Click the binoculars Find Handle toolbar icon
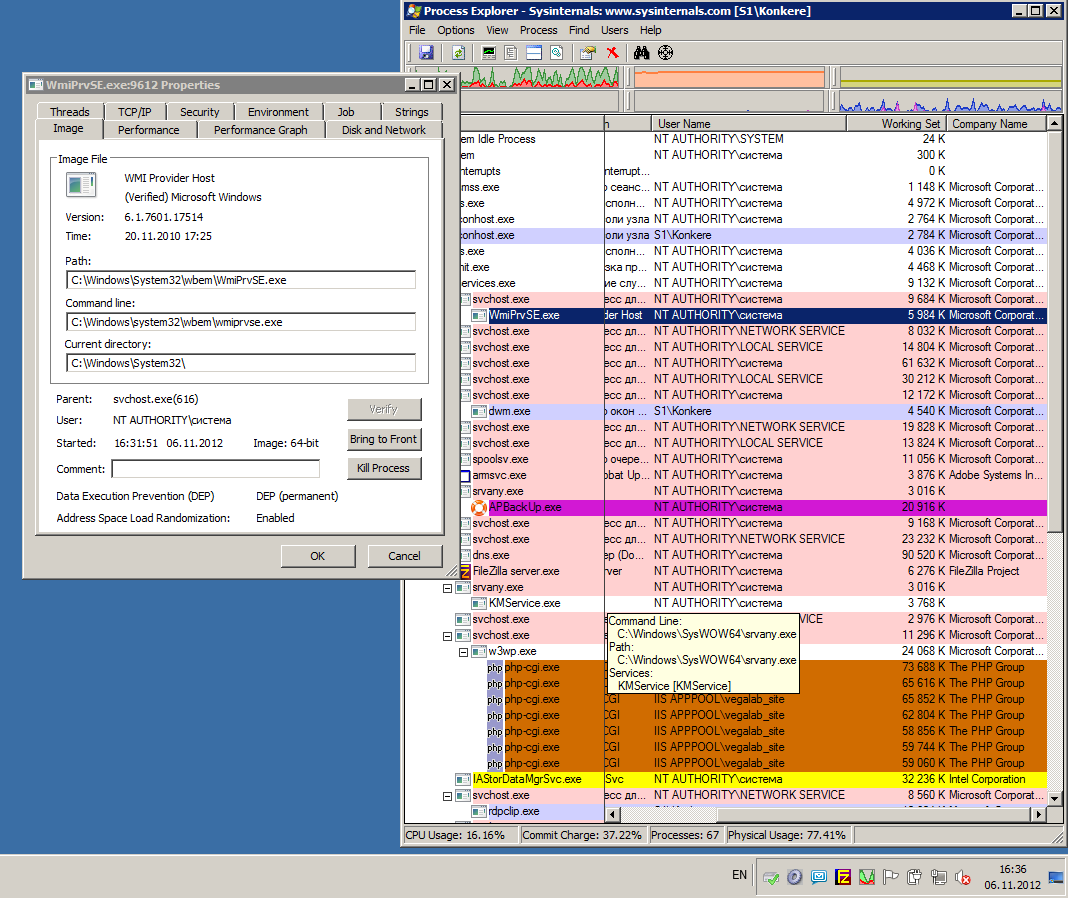1068x898 pixels. (642, 52)
